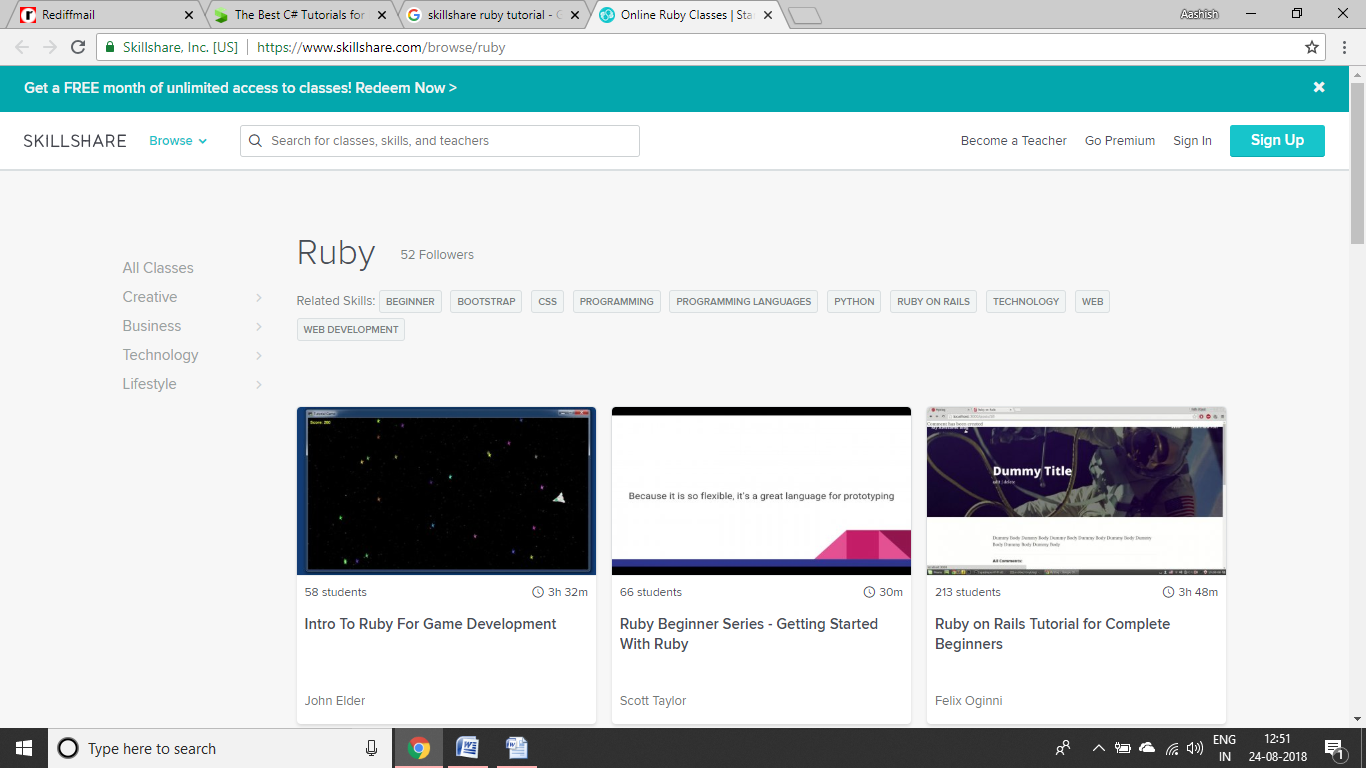This screenshot has height=768, width=1366.
Task: Click the secure padlock icon
Action: 110,47
